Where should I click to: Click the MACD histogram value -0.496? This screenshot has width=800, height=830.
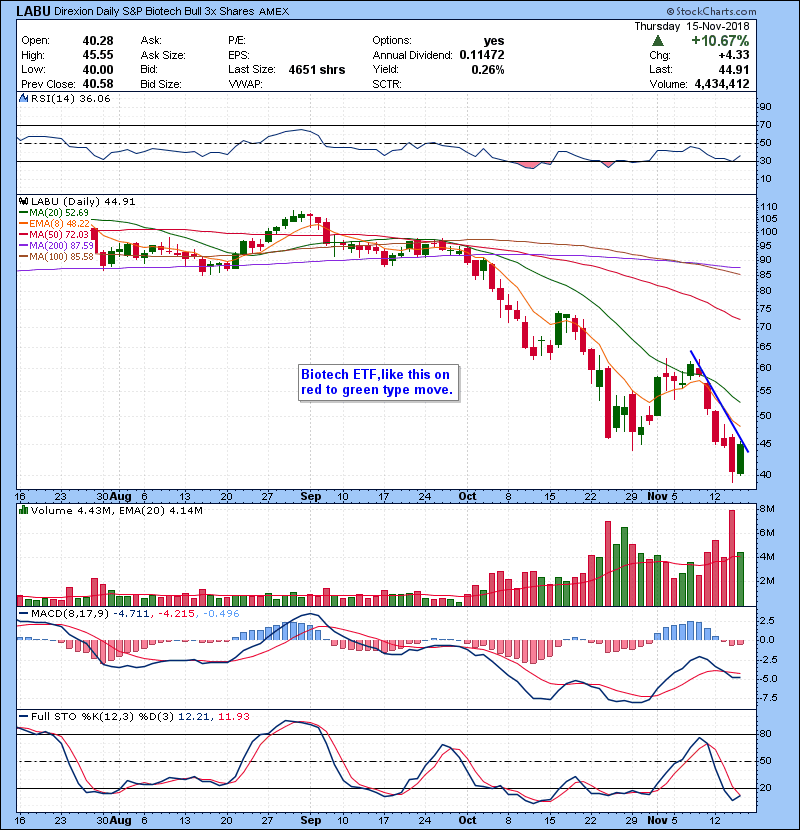tap(220, 614)
